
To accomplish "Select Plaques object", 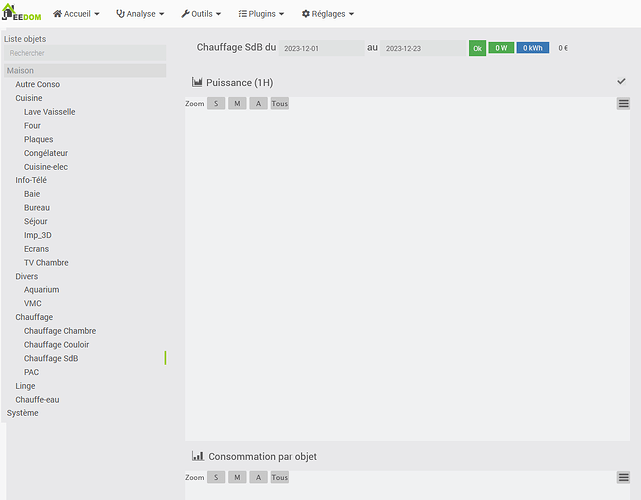I will pyautogui.click(x=38, y=139).
